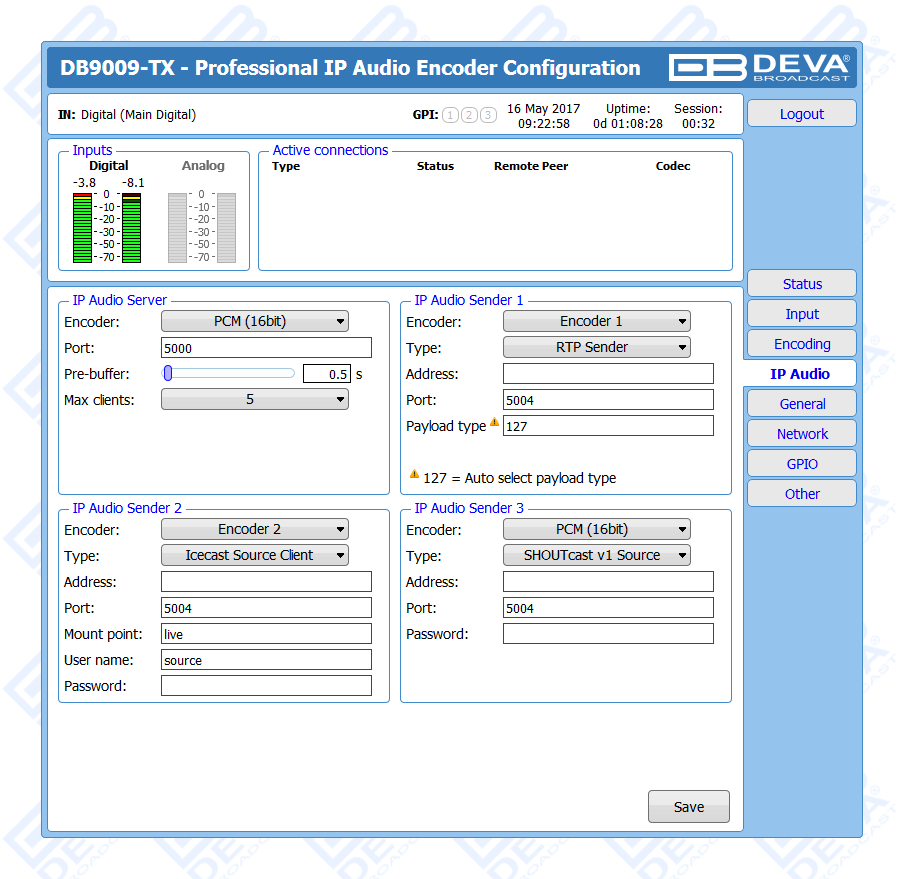
Task: Click GPI indicator 1
Action: [x=450, y=115]
